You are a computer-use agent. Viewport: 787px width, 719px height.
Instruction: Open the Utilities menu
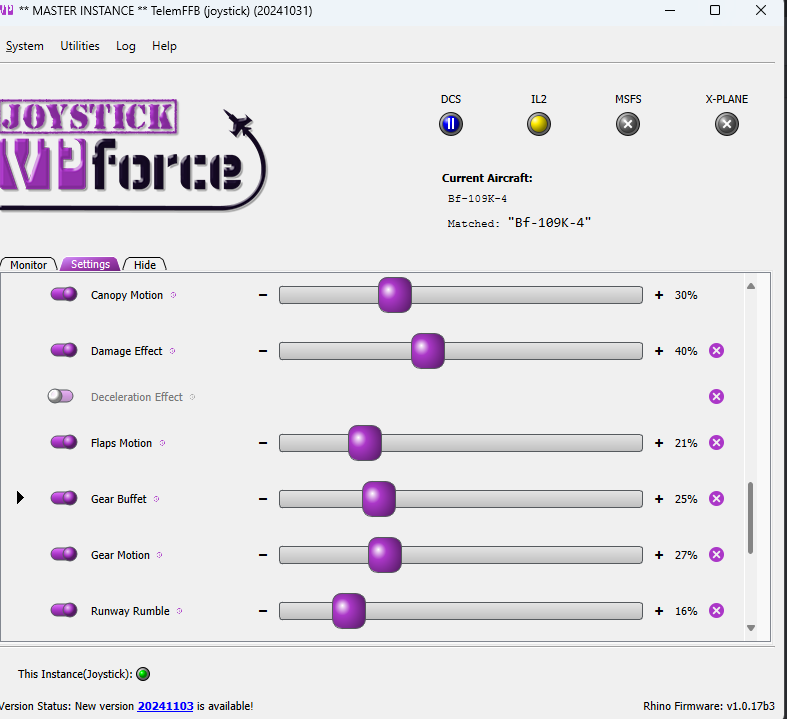80,46
